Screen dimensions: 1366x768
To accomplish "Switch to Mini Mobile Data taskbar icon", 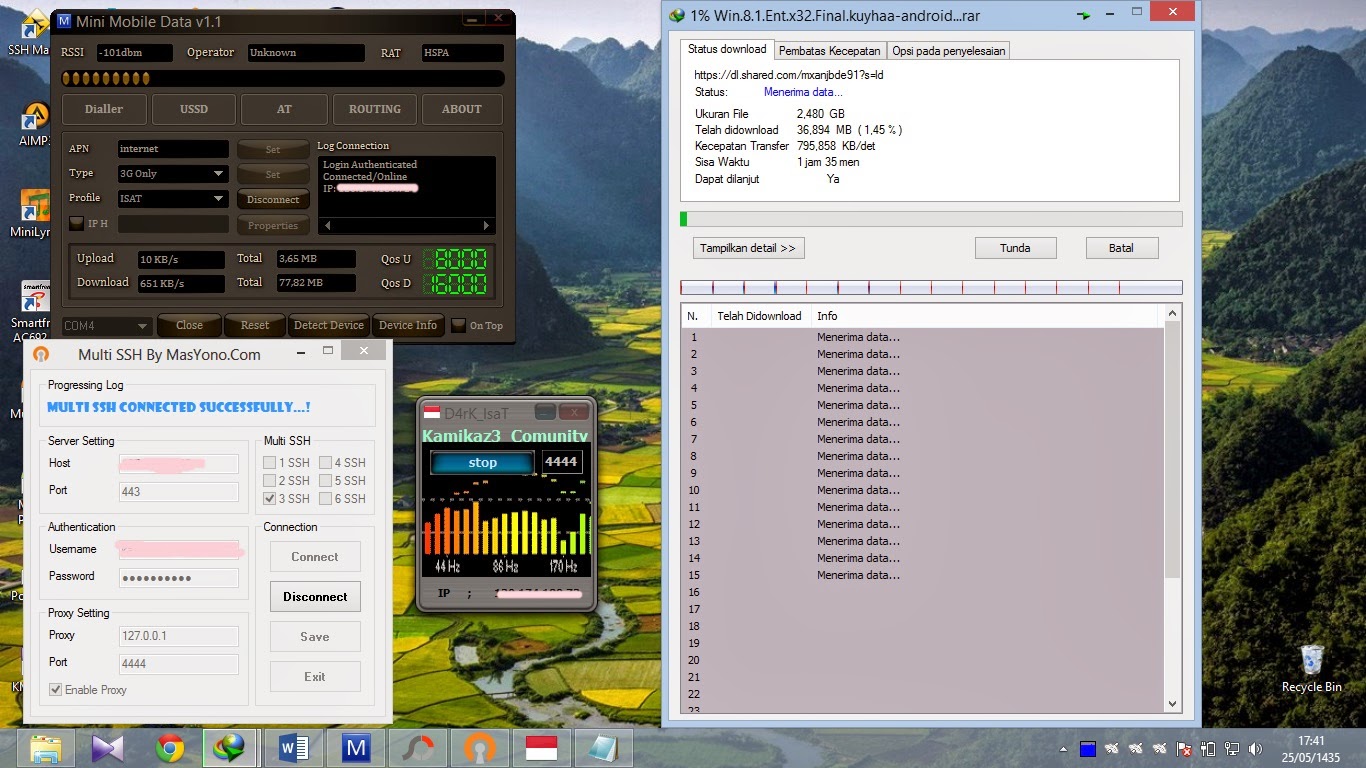I will [355, 748].
